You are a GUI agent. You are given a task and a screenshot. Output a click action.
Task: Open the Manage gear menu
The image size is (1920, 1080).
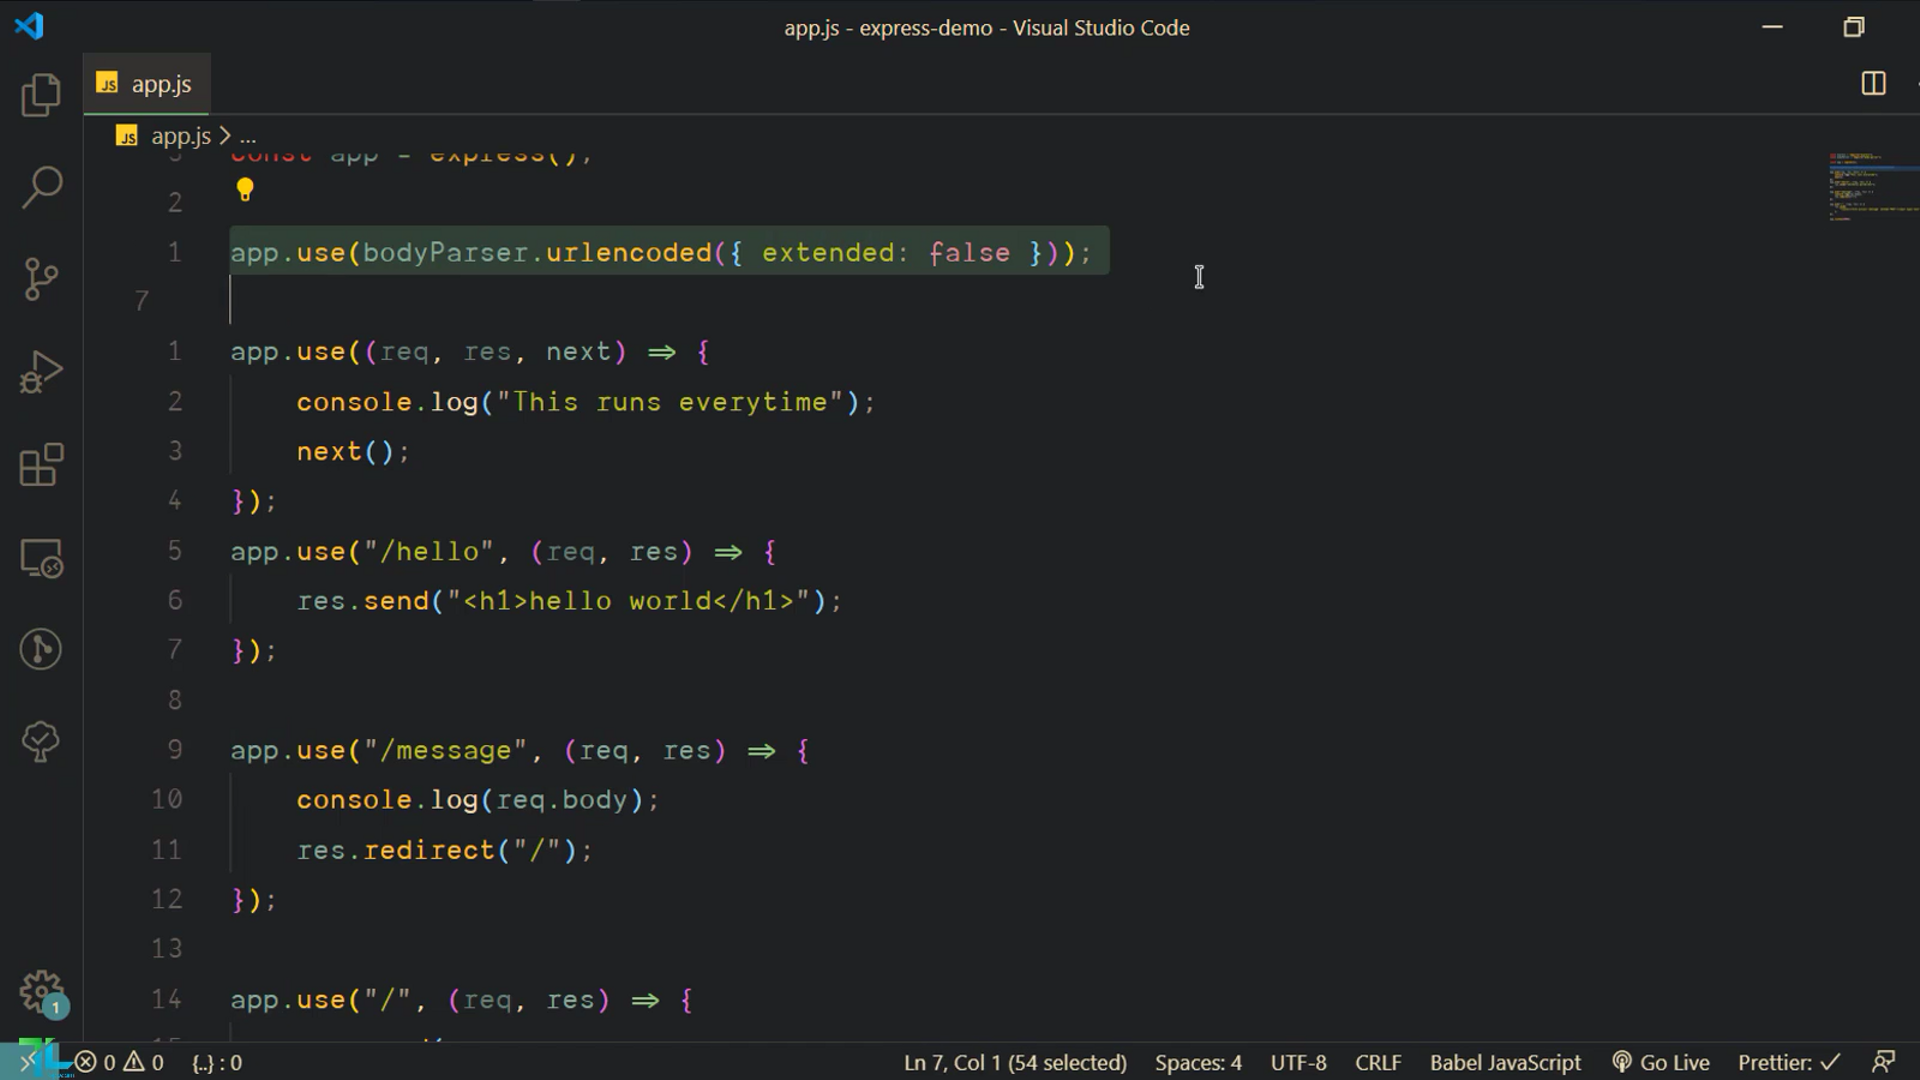click(x=41, y=992)
